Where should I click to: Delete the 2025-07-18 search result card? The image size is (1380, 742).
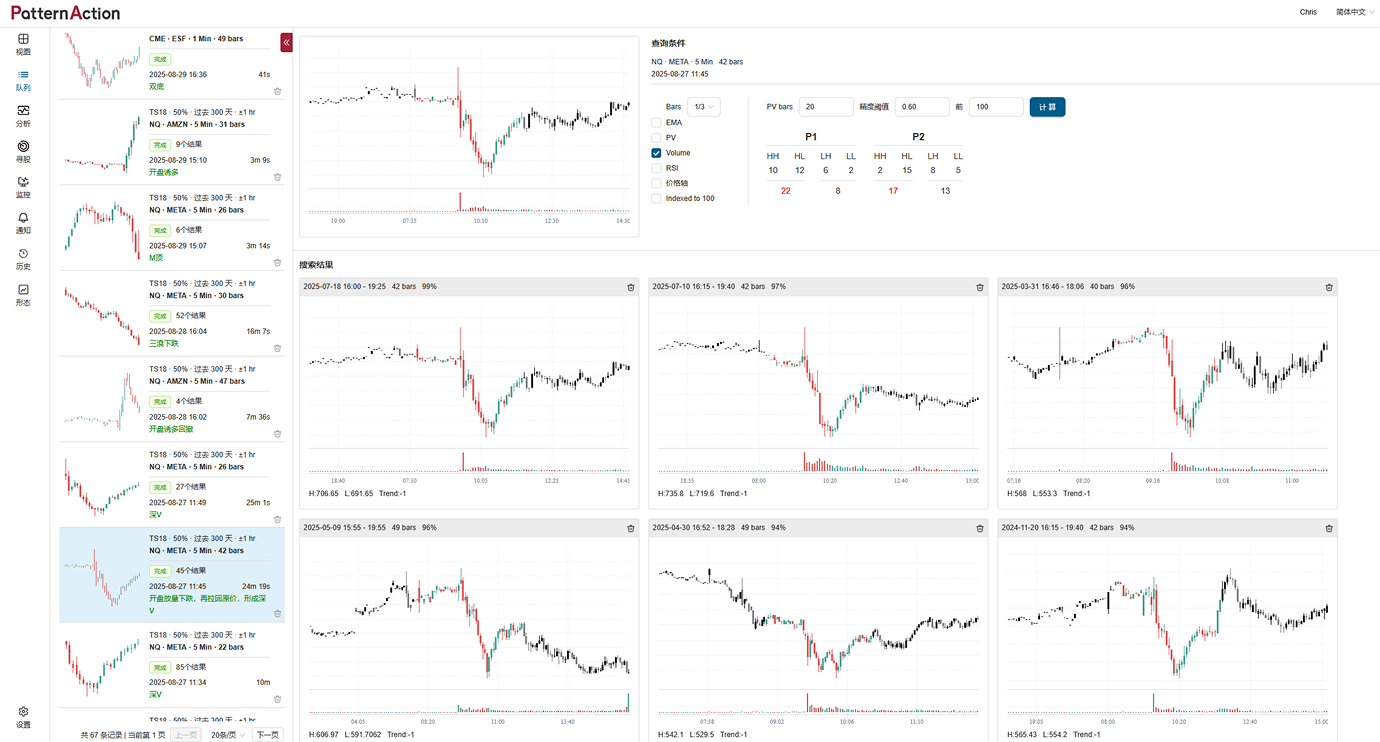pyautogui.click(x=631, y=287)
